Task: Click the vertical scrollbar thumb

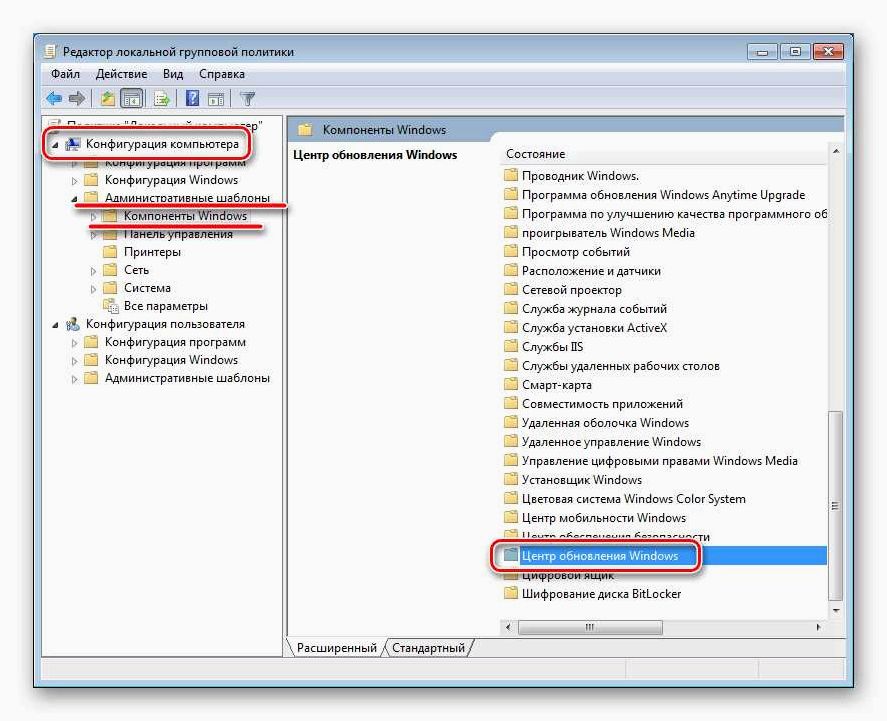Action: pyautogui.click(x=836, y=506)
